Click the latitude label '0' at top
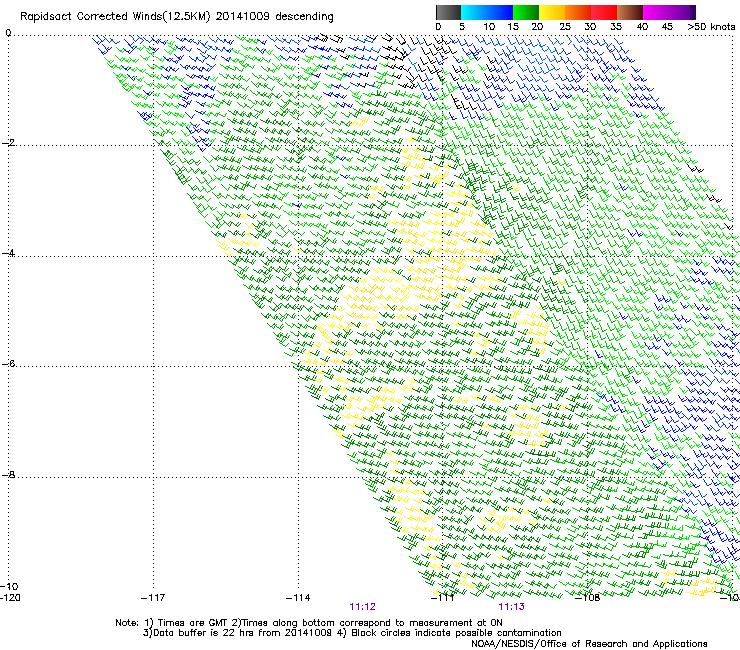740x650 pixels. (x=8, y=33)
